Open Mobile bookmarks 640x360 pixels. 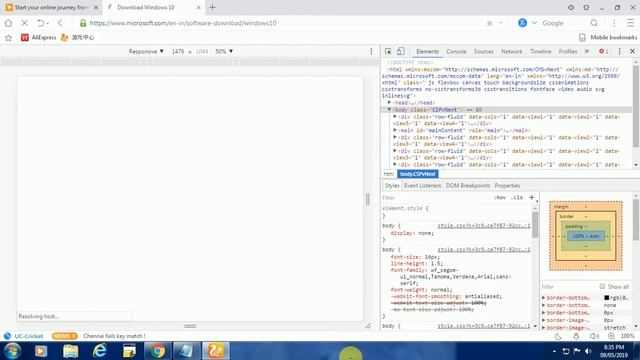(608, 38)
